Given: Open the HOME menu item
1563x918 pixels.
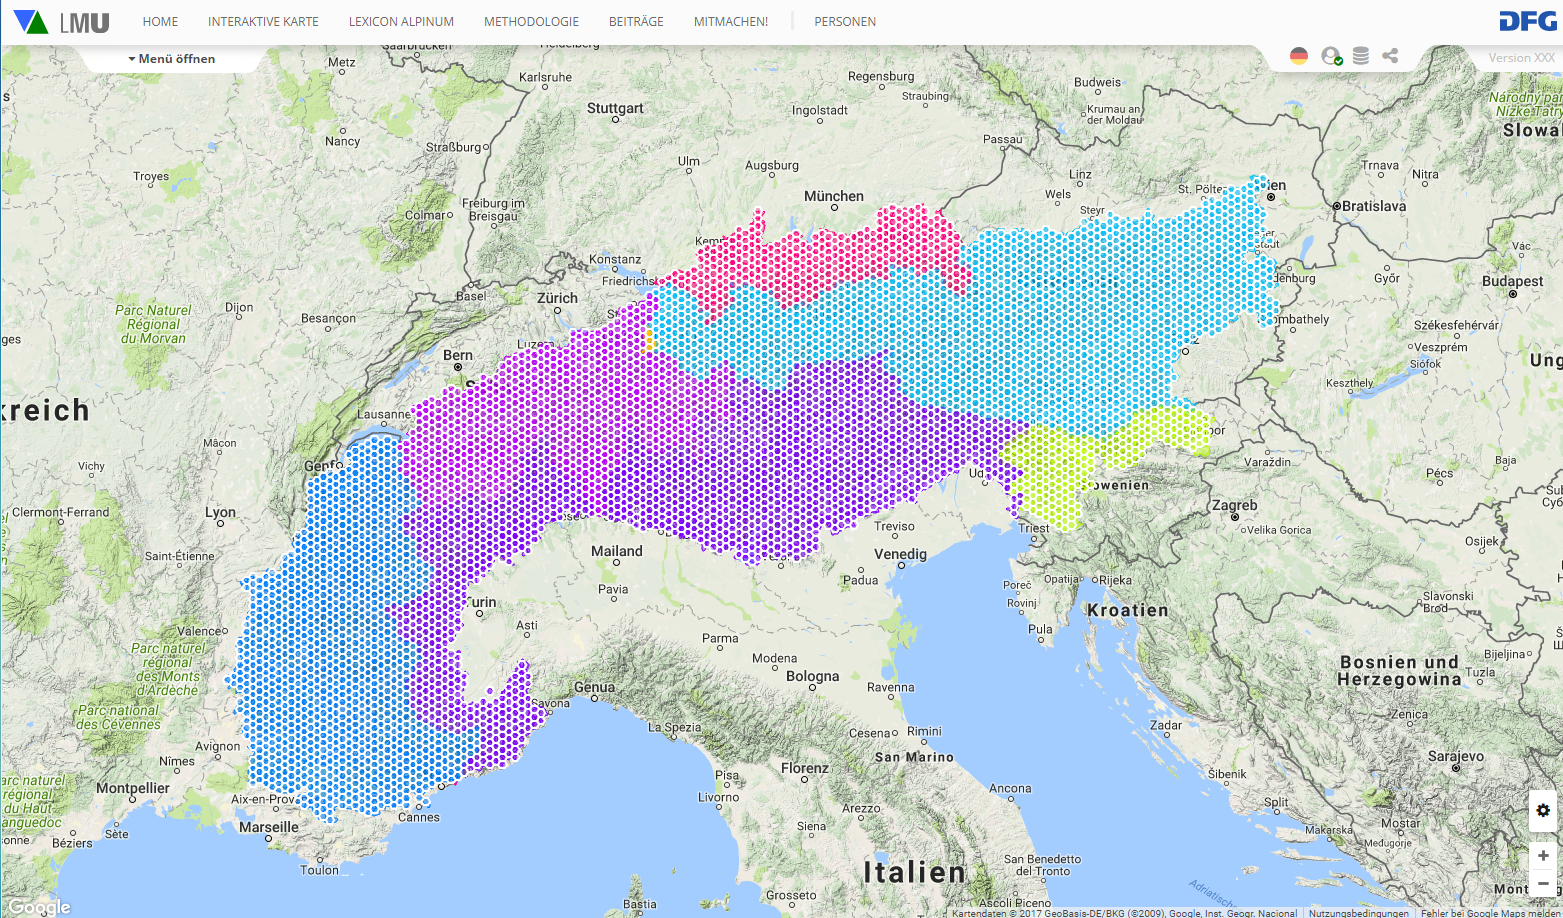Looking at the screenshot, I should click(160, 22).
